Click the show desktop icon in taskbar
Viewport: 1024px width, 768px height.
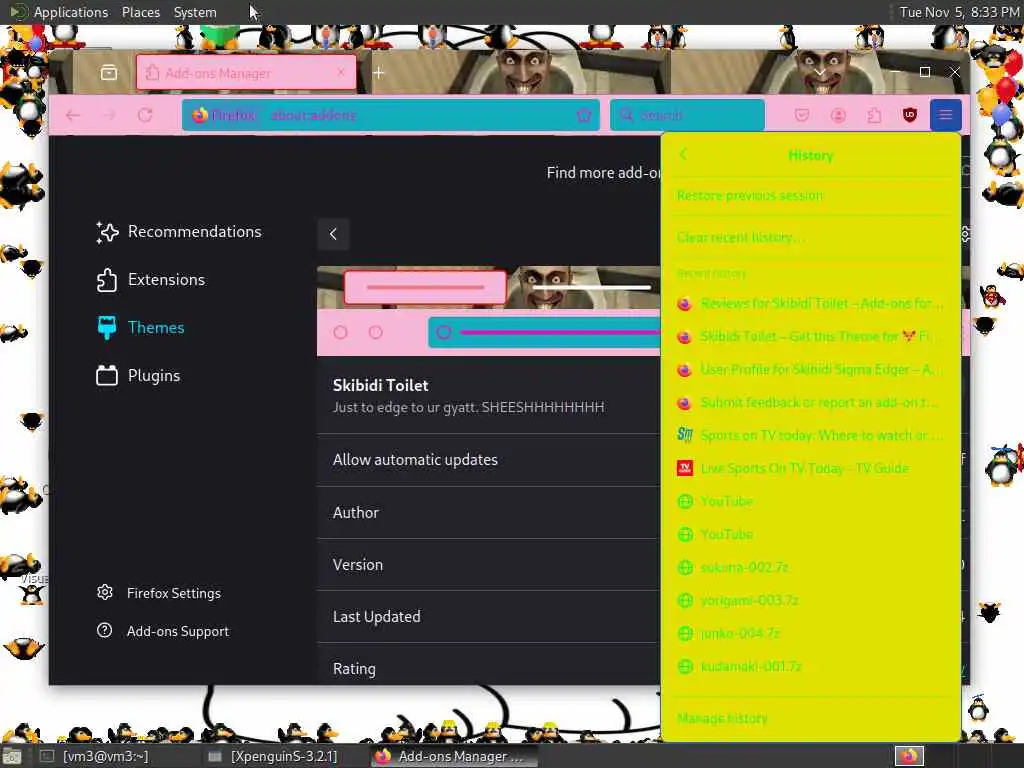click(12, 757)
